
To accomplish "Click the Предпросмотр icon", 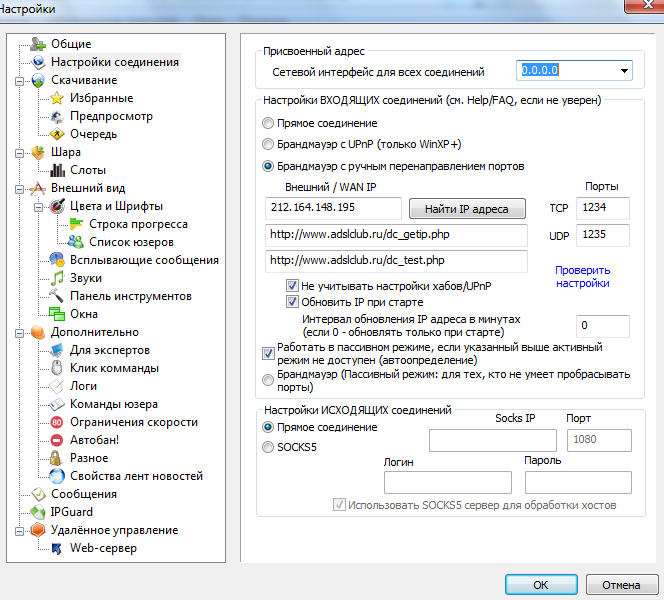I will point(57,116).
